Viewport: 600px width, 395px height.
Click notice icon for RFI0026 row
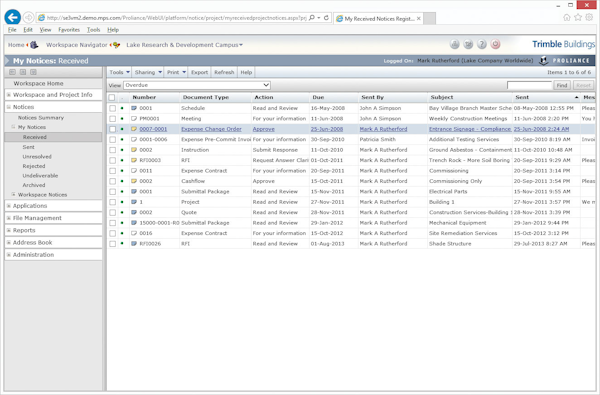click(134, 243)
